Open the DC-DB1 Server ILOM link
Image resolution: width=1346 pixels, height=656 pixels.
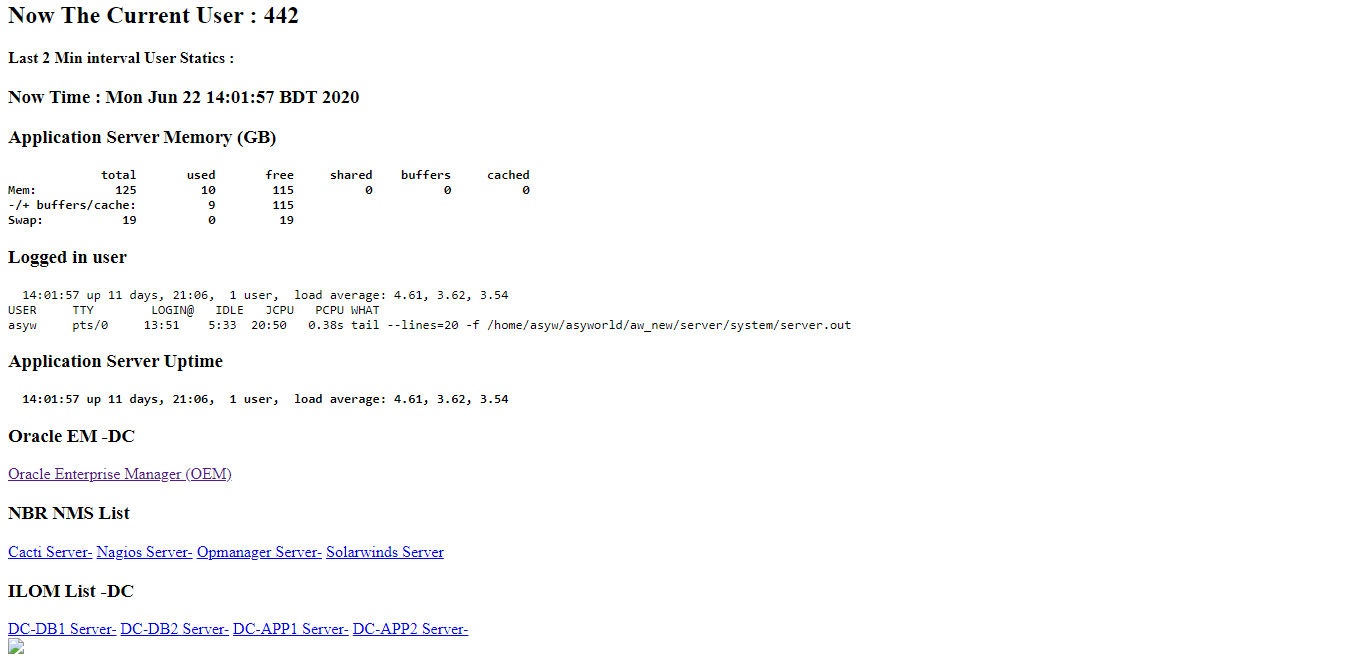tap(62, 629)
